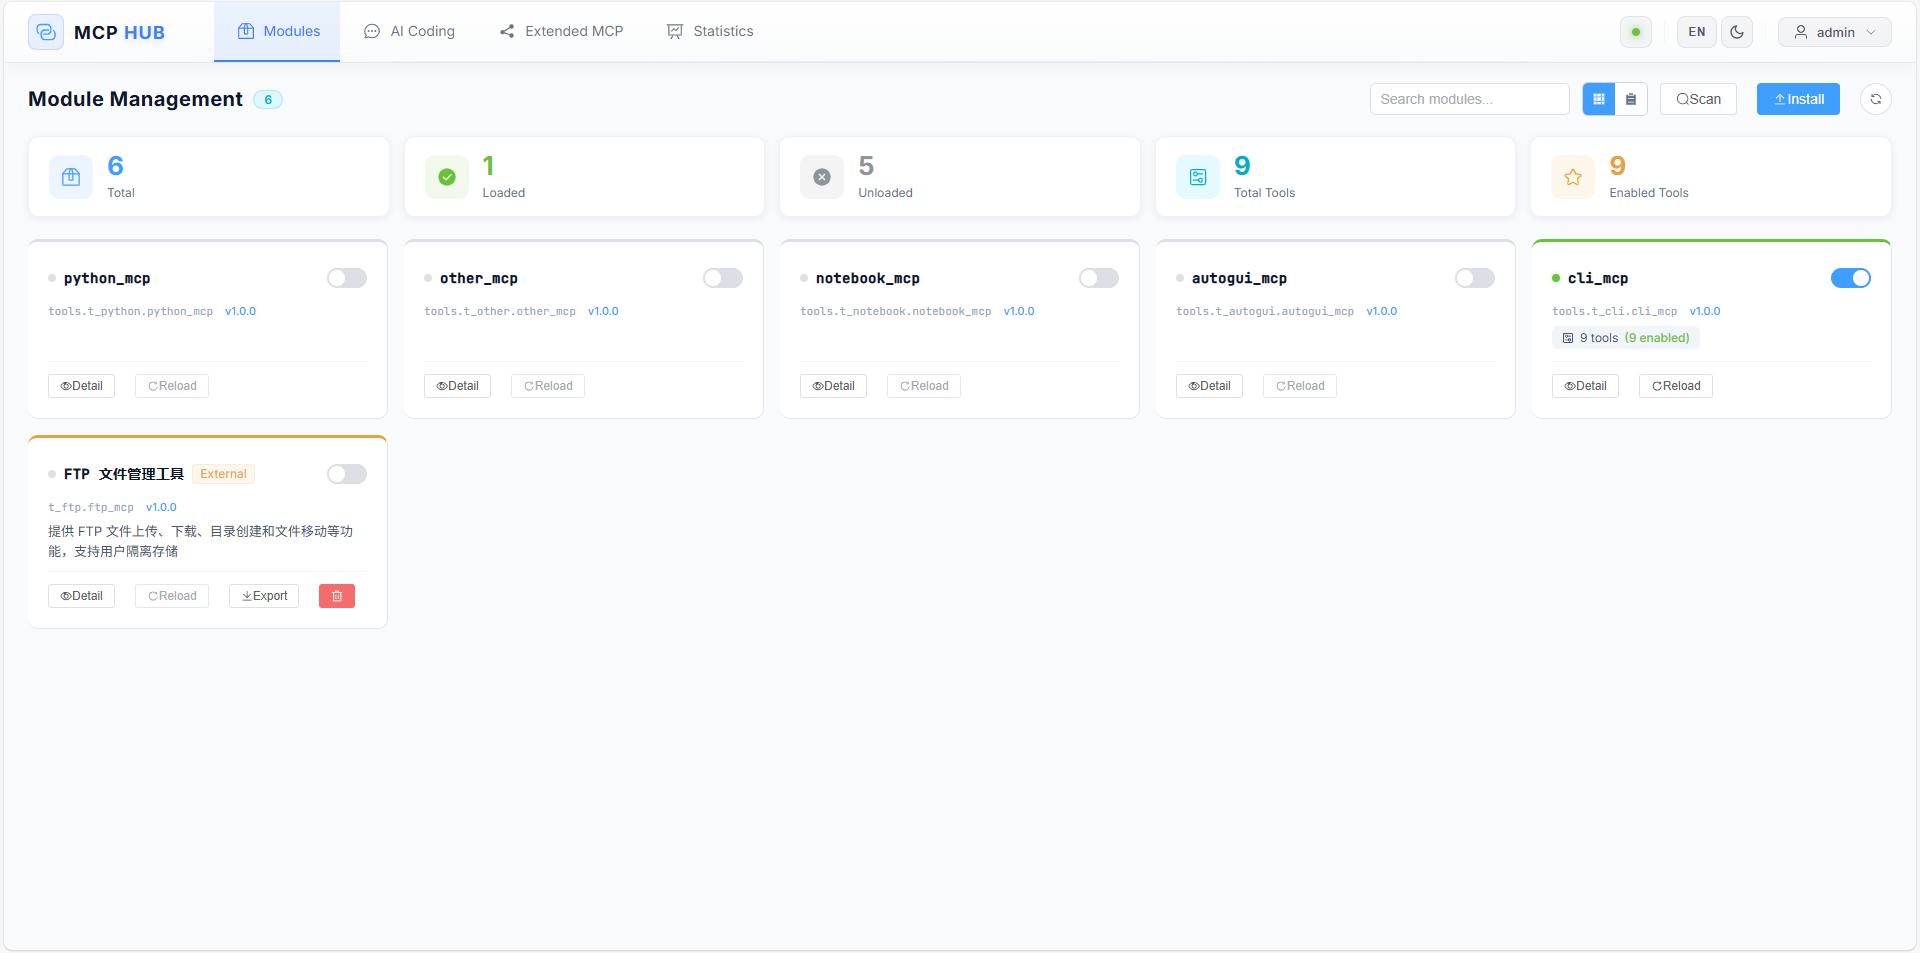
Task: Click the green connection status indicator
Action: coord(1635,32)
